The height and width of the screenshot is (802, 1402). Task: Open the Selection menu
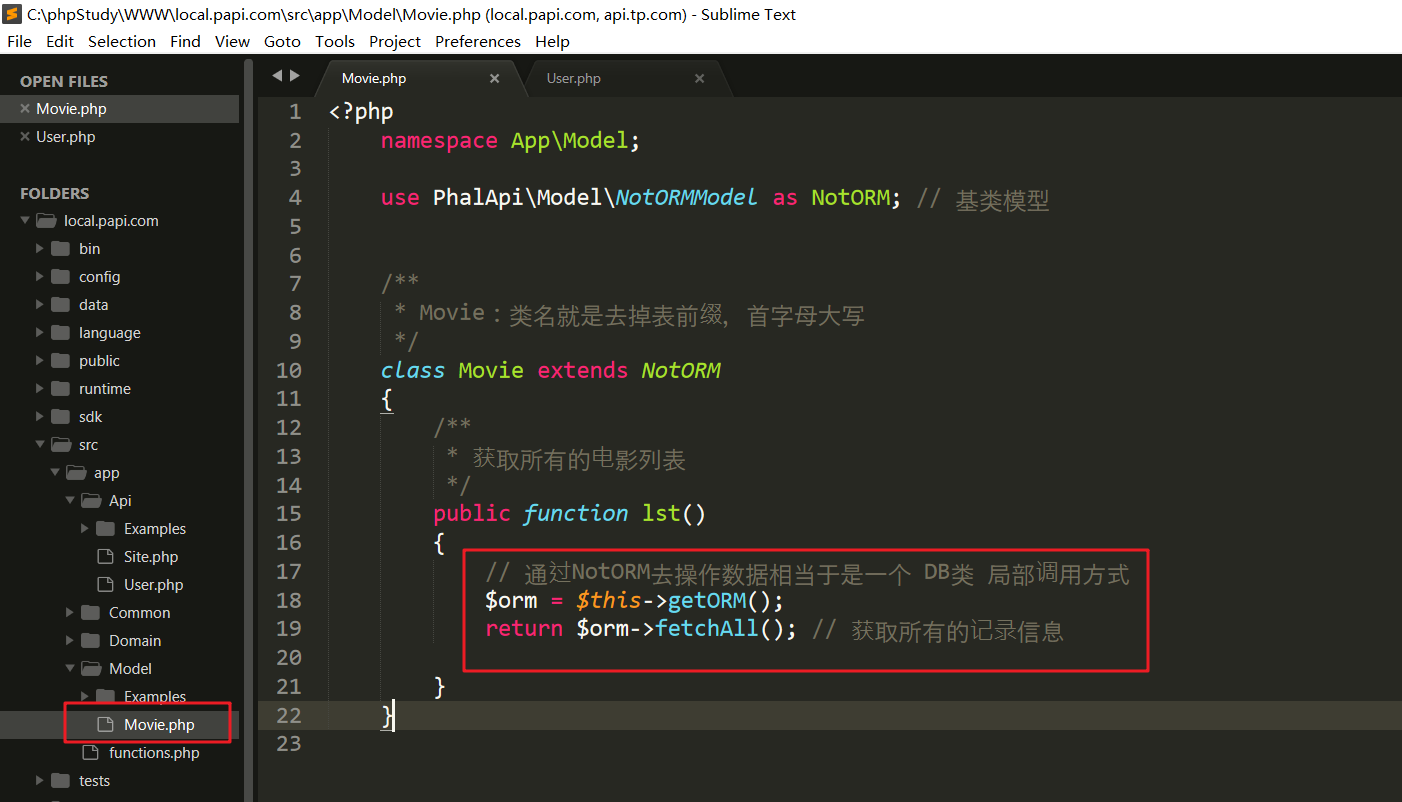point(122,41)
